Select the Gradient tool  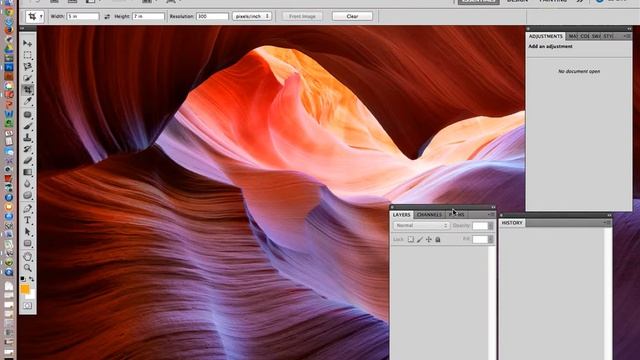[27, 172]
